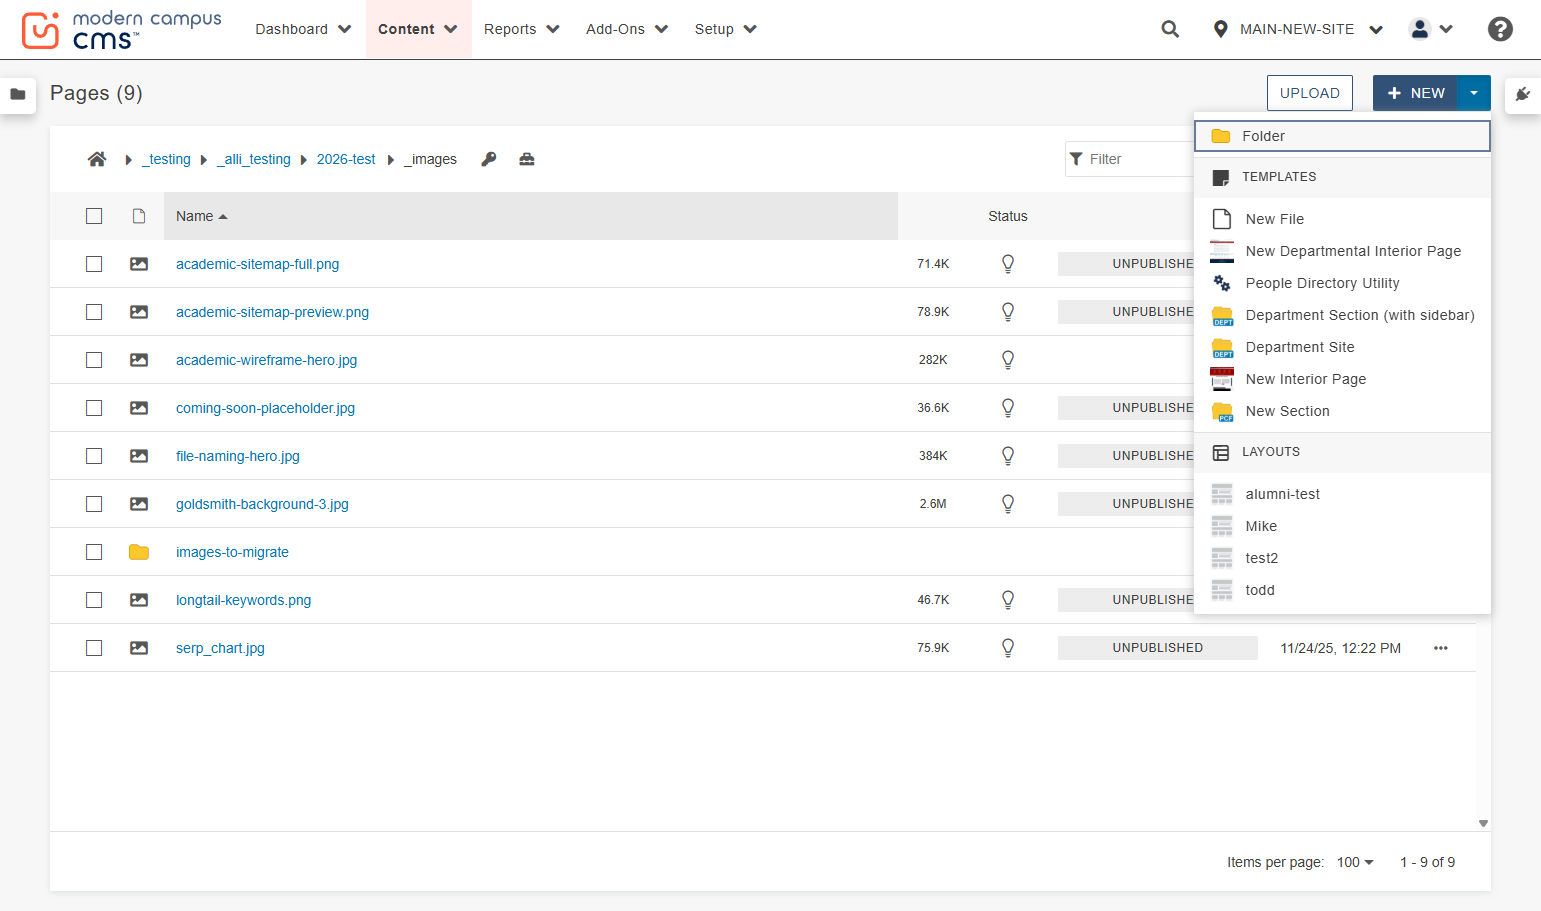Viewport: 1541px width, 911px height.
Task: Check the academic-sitemap-preview.png checkbox
Action: [94, 312]
